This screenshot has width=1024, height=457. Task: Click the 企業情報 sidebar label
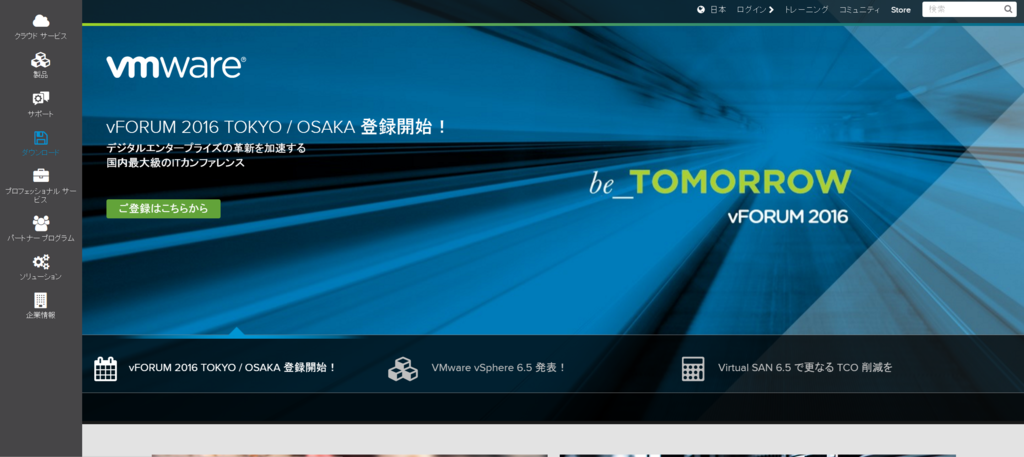pos(40,315)
